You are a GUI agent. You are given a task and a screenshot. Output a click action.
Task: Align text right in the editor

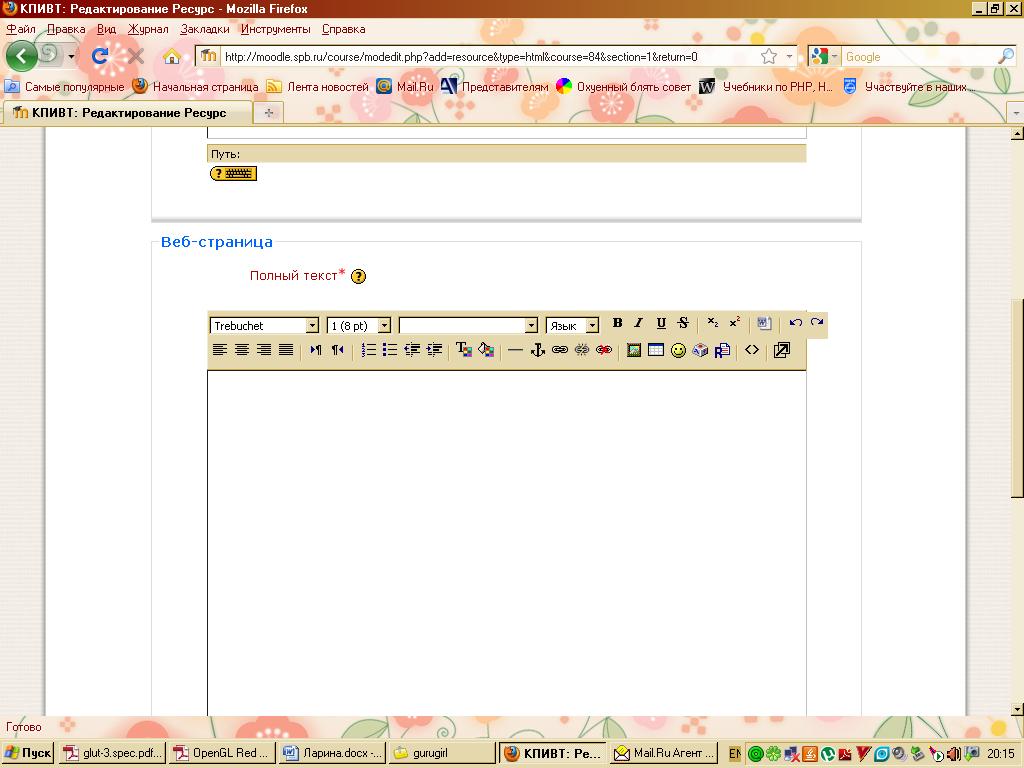(x=264, y=350)
